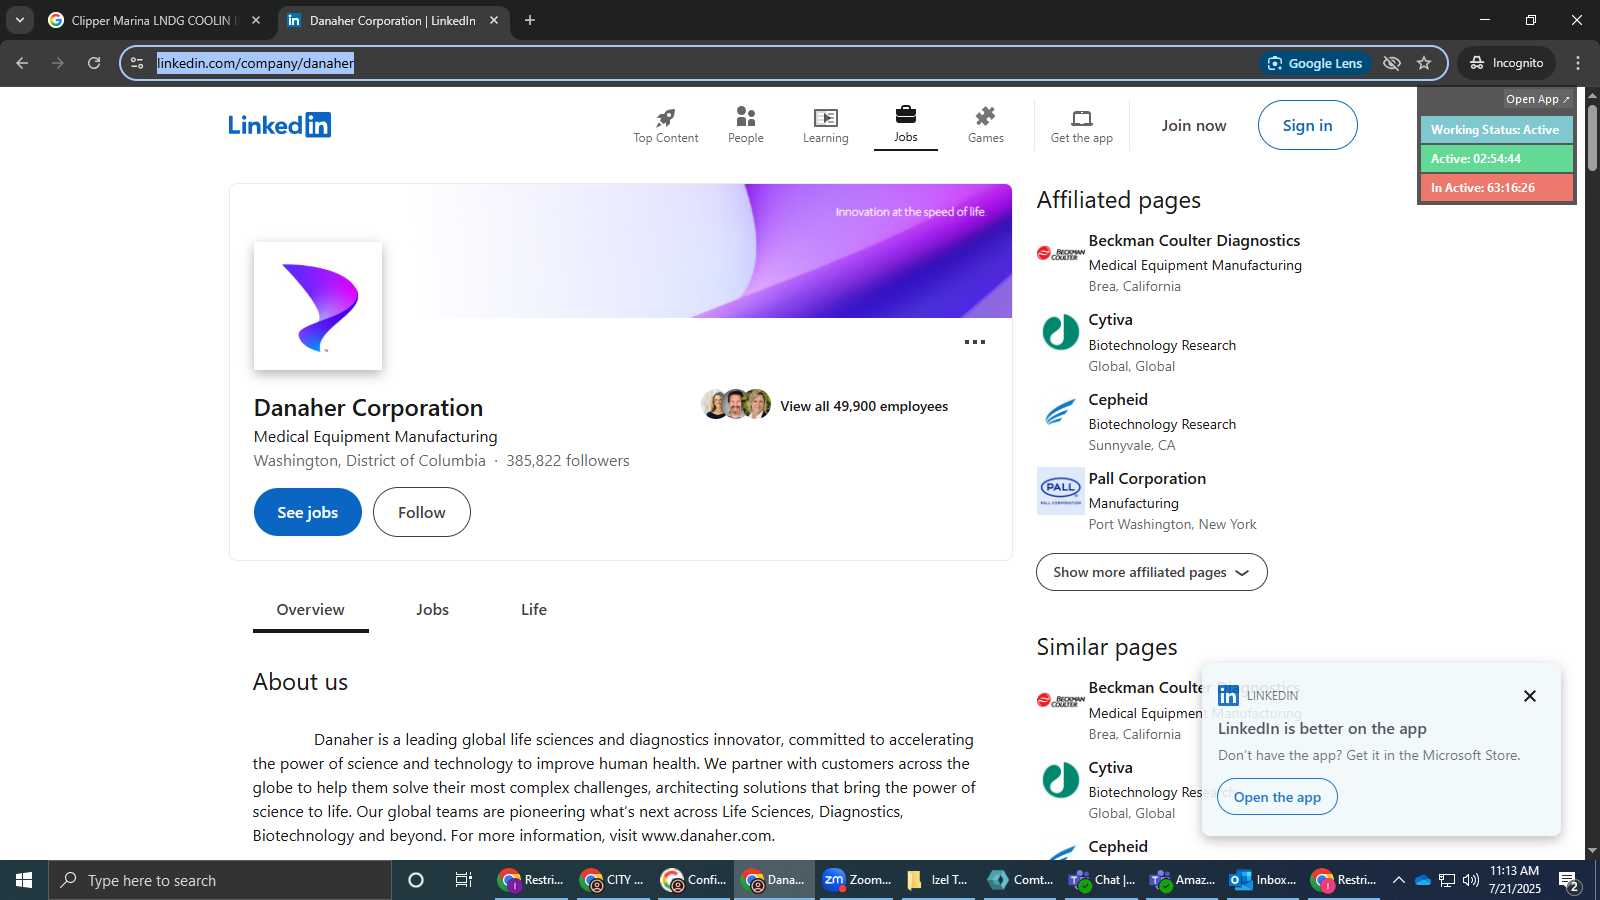Close the Danaher Corporation LinkedIn tab
This screenshot has width=1600, height=900.
click(493, 20)
